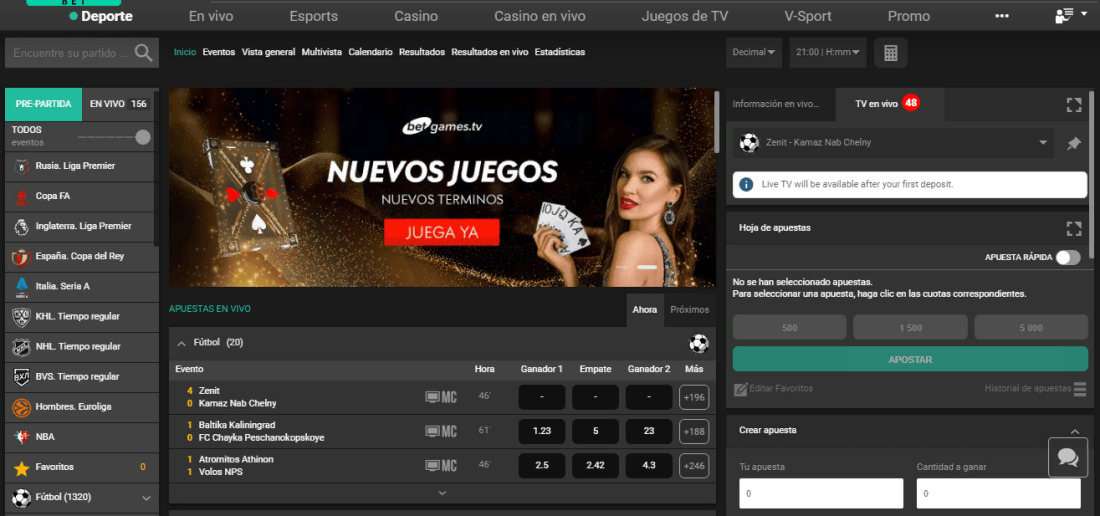Select the Ahora tab
This screenshot has height=516, width=1100.
pos(645,309)
